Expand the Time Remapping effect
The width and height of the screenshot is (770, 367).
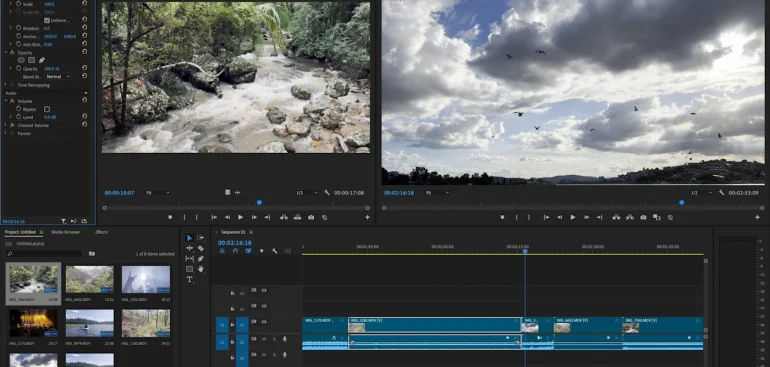click(6, 85)
